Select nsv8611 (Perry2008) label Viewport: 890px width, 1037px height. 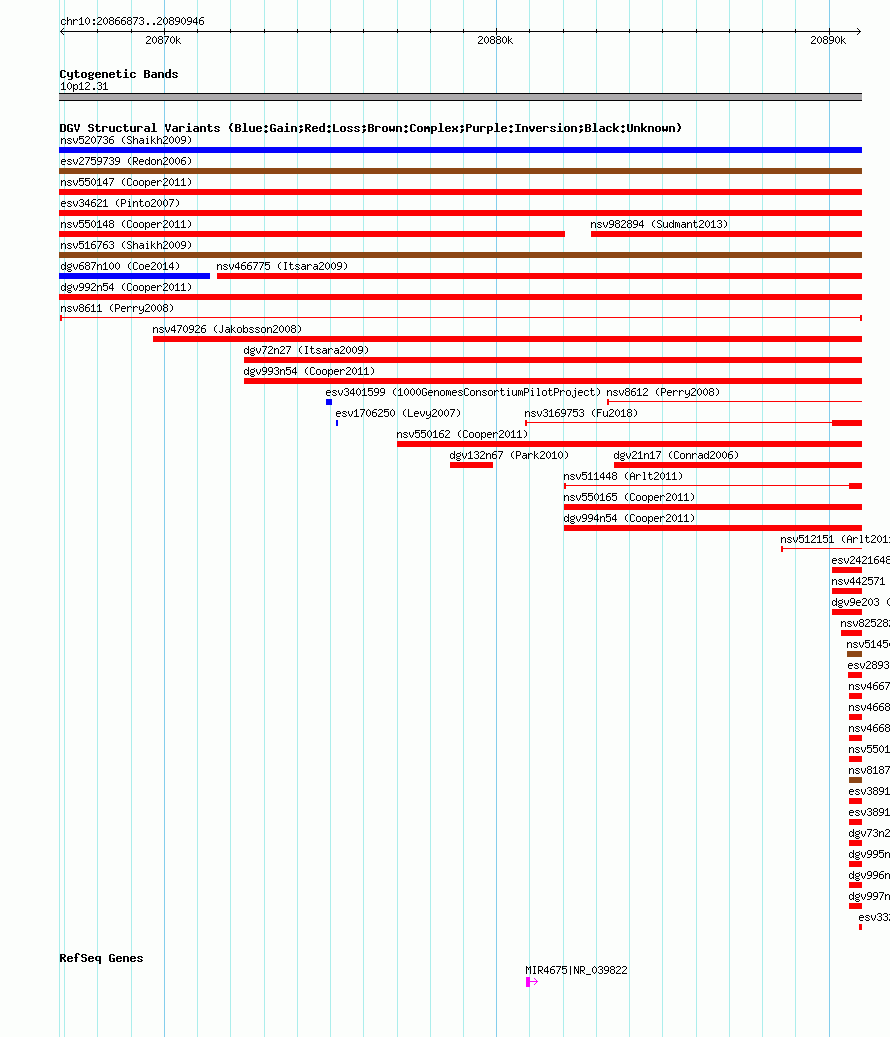coord(116,308)
